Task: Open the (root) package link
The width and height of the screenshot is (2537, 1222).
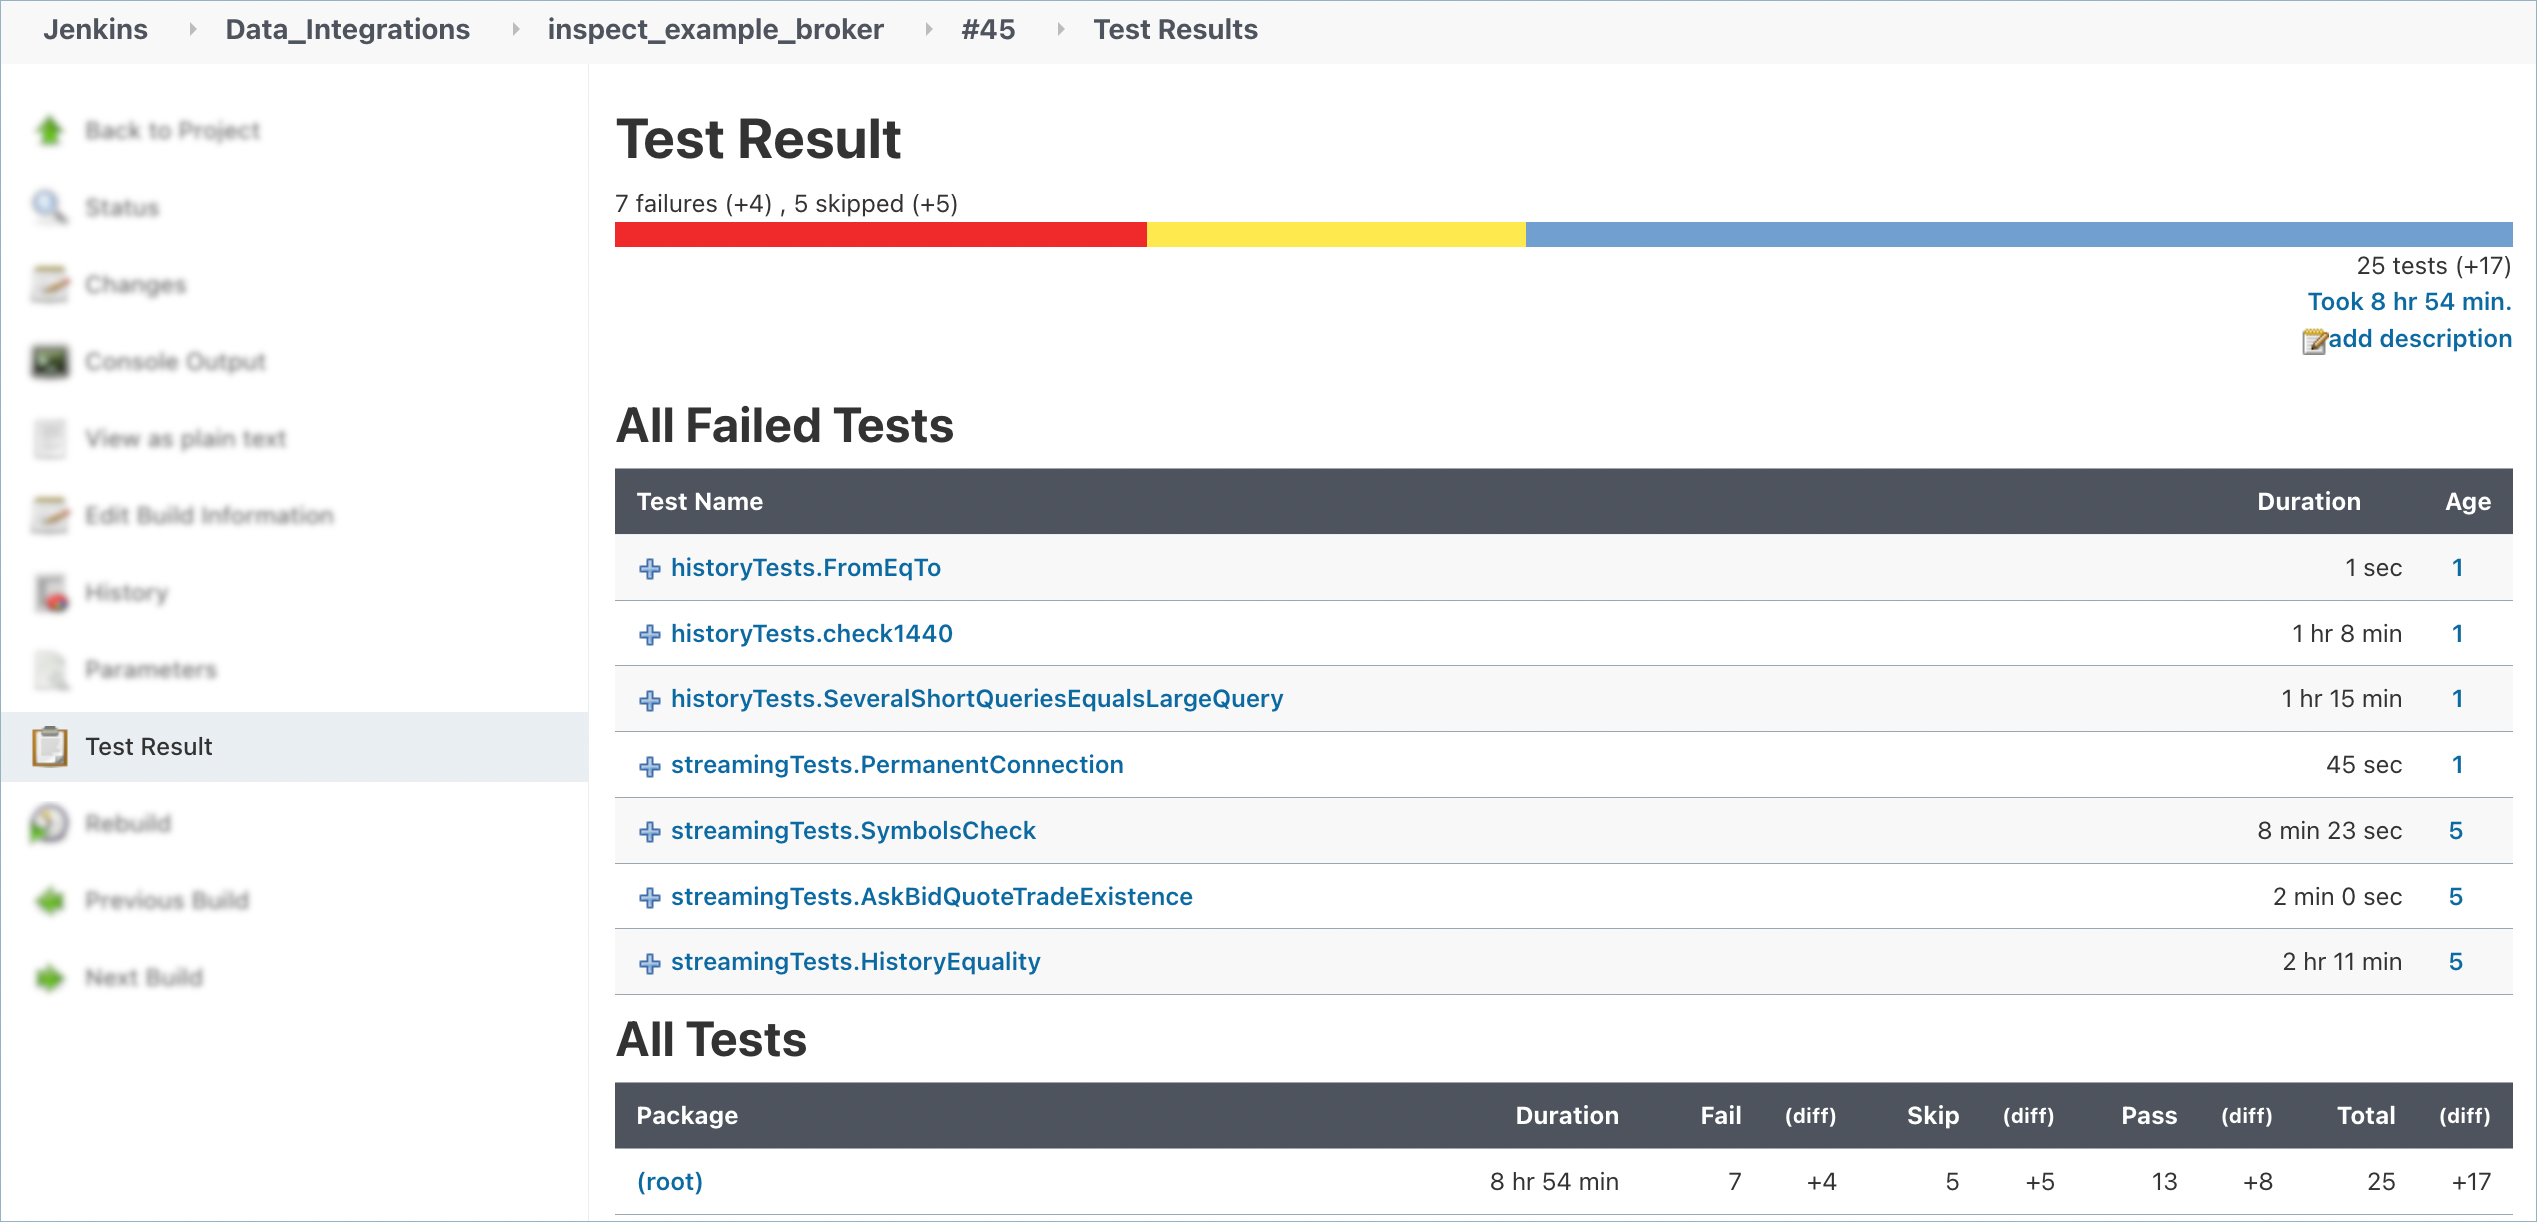Action: (x=669, y=1182)
